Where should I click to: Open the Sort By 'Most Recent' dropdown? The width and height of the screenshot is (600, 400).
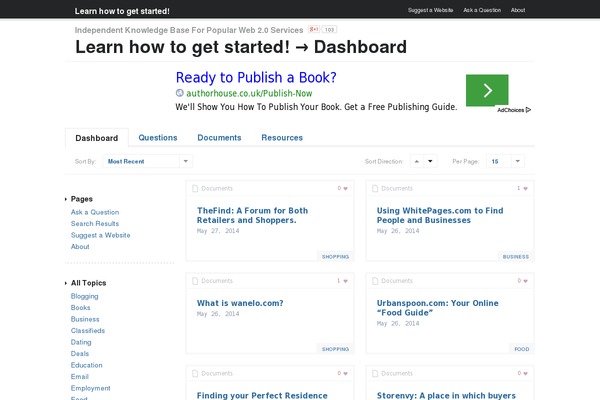pyautogui.click(x=148, y=161)
